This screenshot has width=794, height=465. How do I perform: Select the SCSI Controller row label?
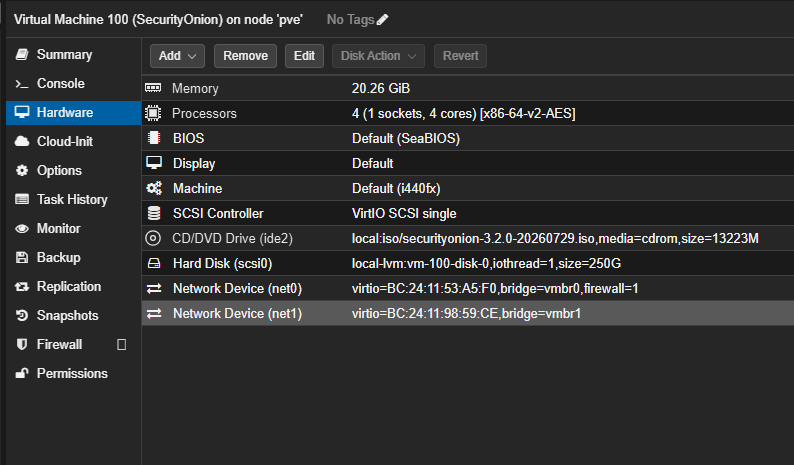tap(218, 213)
